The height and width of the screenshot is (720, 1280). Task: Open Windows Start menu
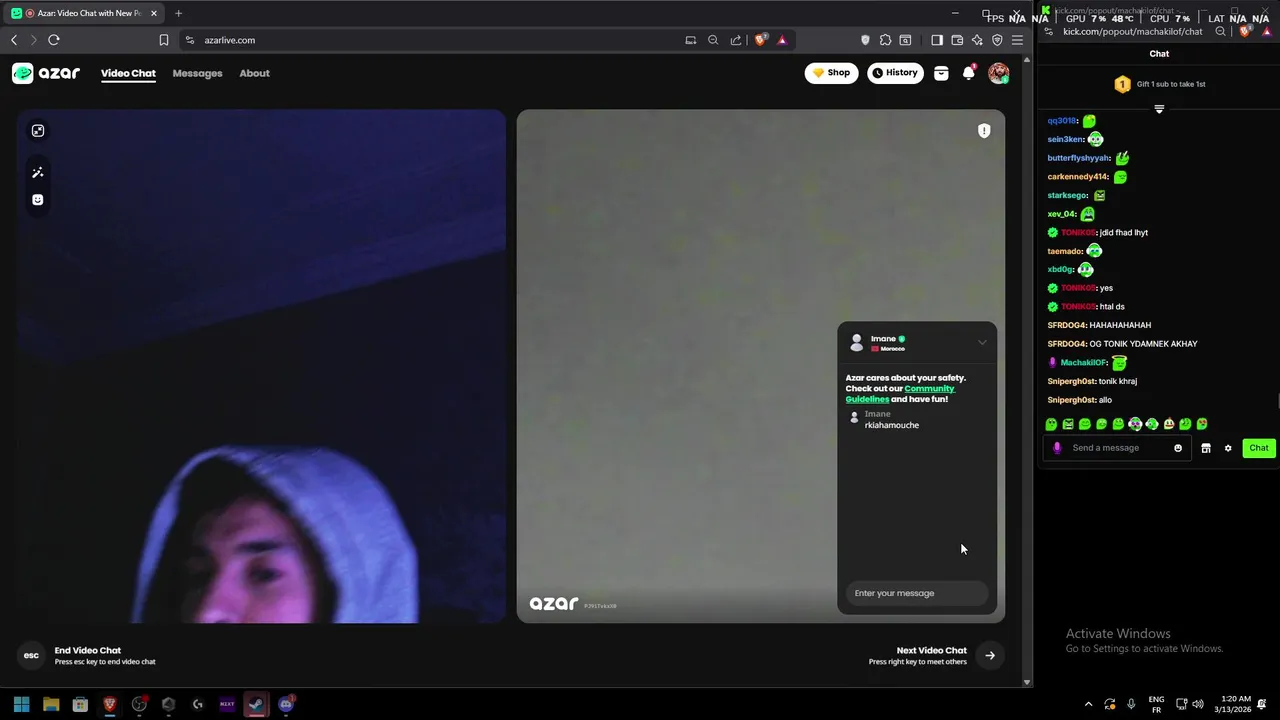tap(22, 704)
